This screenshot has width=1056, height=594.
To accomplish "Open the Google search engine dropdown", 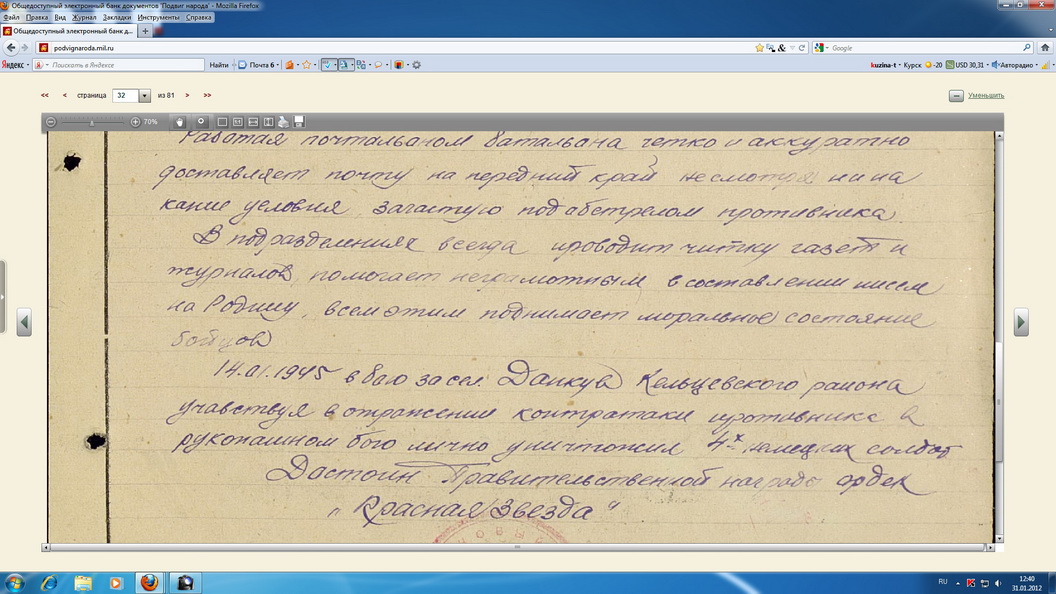I will tap(821, 47).
